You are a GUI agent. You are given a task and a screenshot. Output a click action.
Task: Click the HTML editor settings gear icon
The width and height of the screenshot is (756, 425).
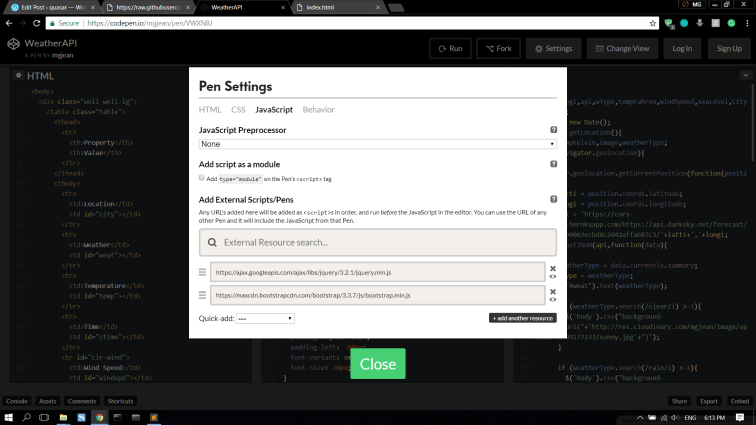(17, 76)
